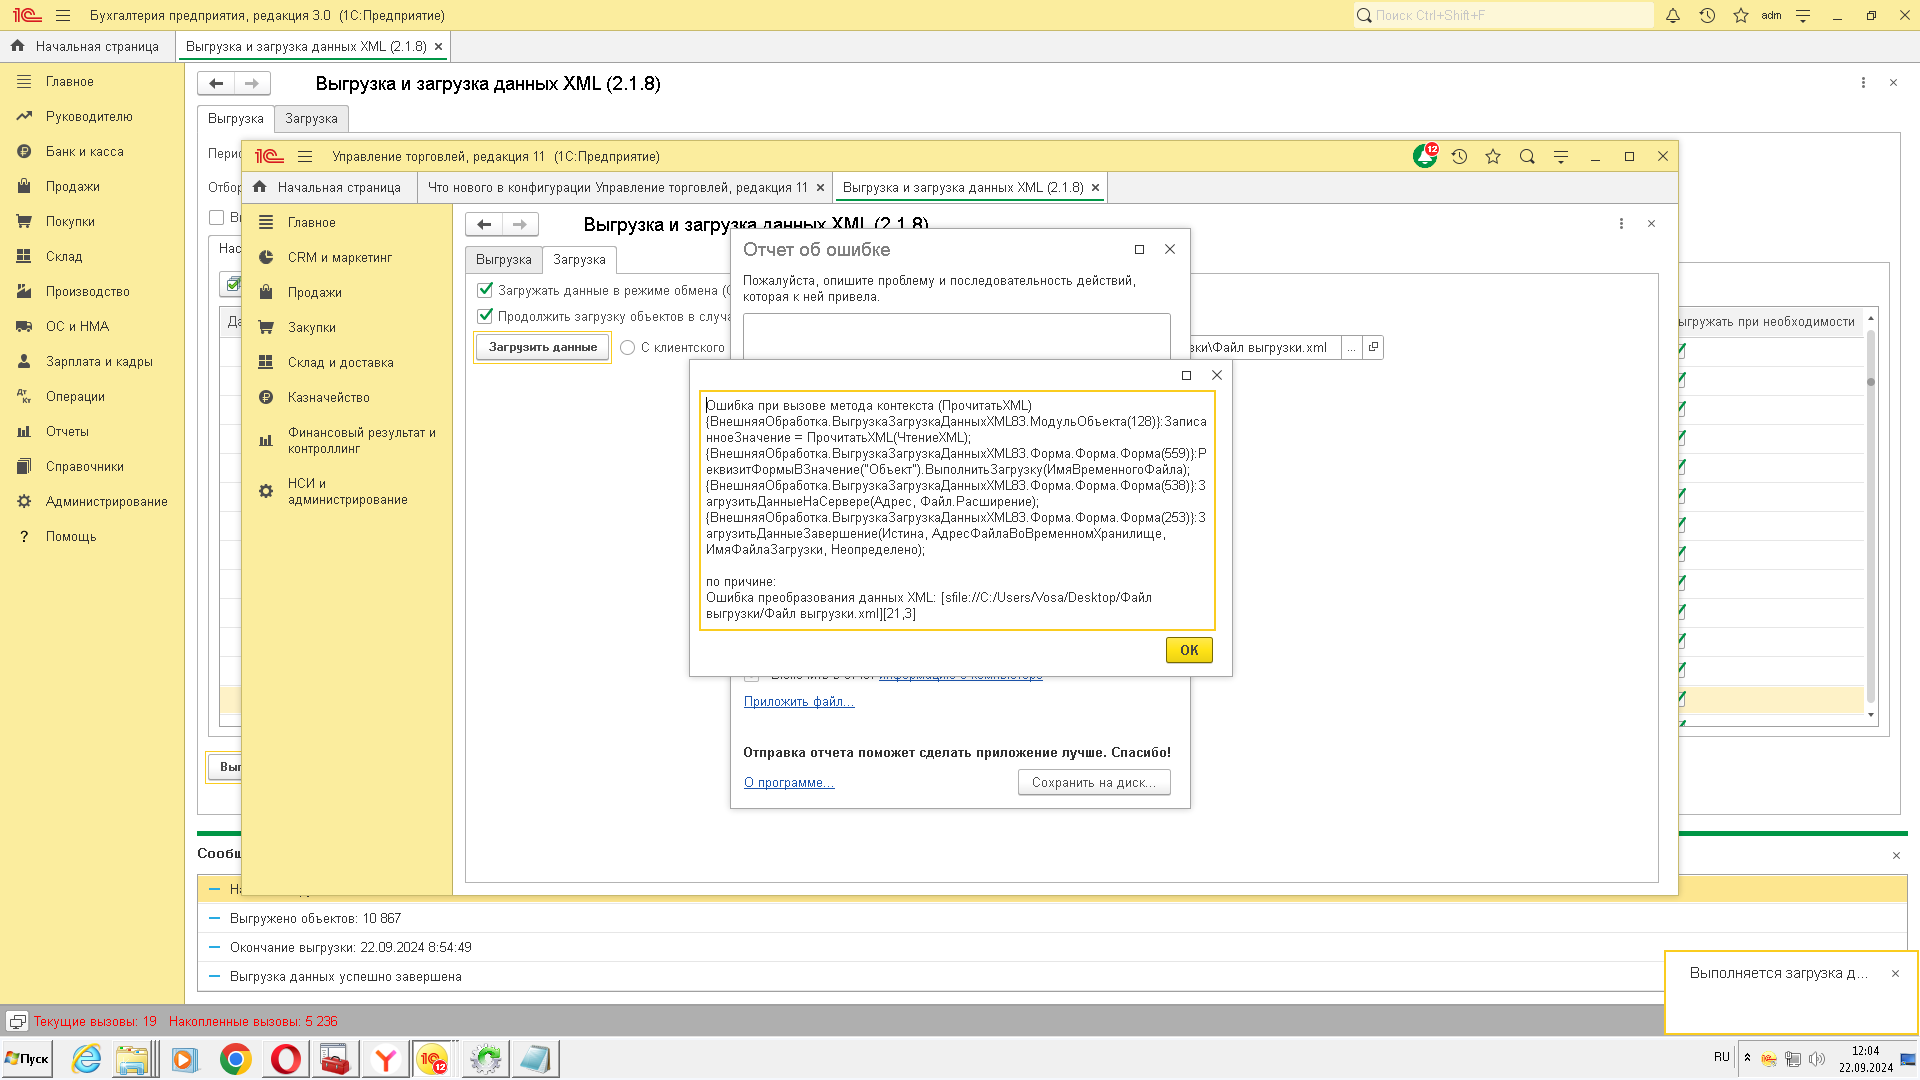Image resolution: width=1920 pixels, height=1080 pixels.
Task: Close the messages panel in Бухгалтерия
Action: [1896, 855]
